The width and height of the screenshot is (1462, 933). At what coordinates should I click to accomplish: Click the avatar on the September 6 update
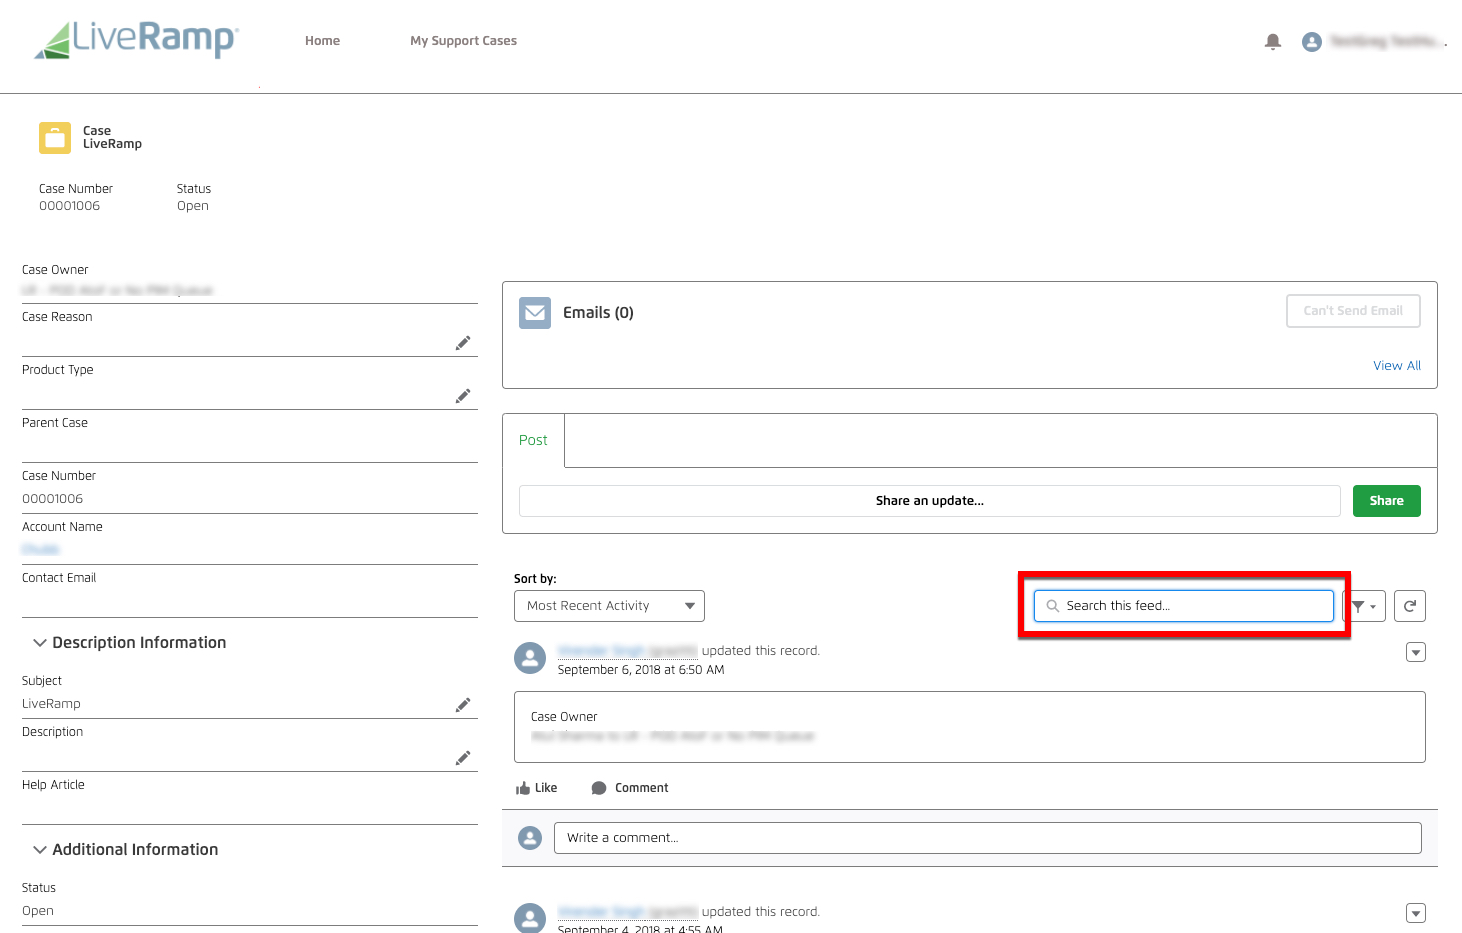click(x=530, y=658)
